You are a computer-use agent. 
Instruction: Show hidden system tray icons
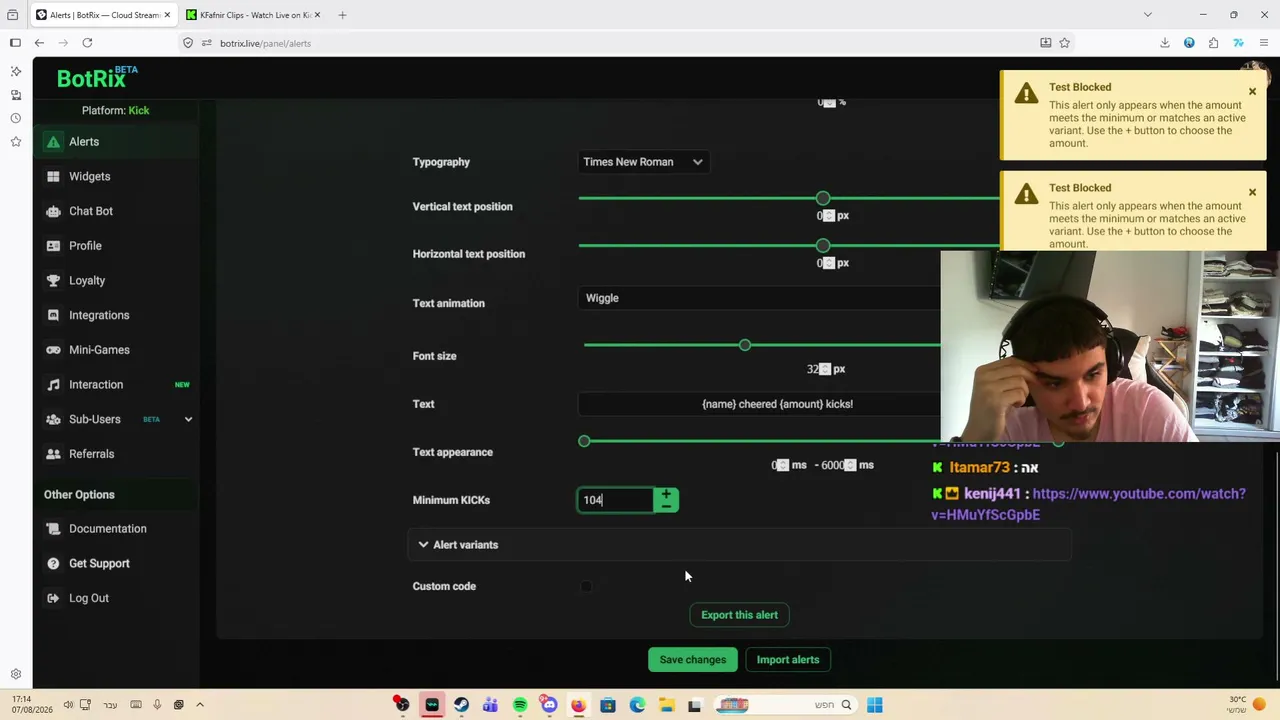[x=200, y=705]
